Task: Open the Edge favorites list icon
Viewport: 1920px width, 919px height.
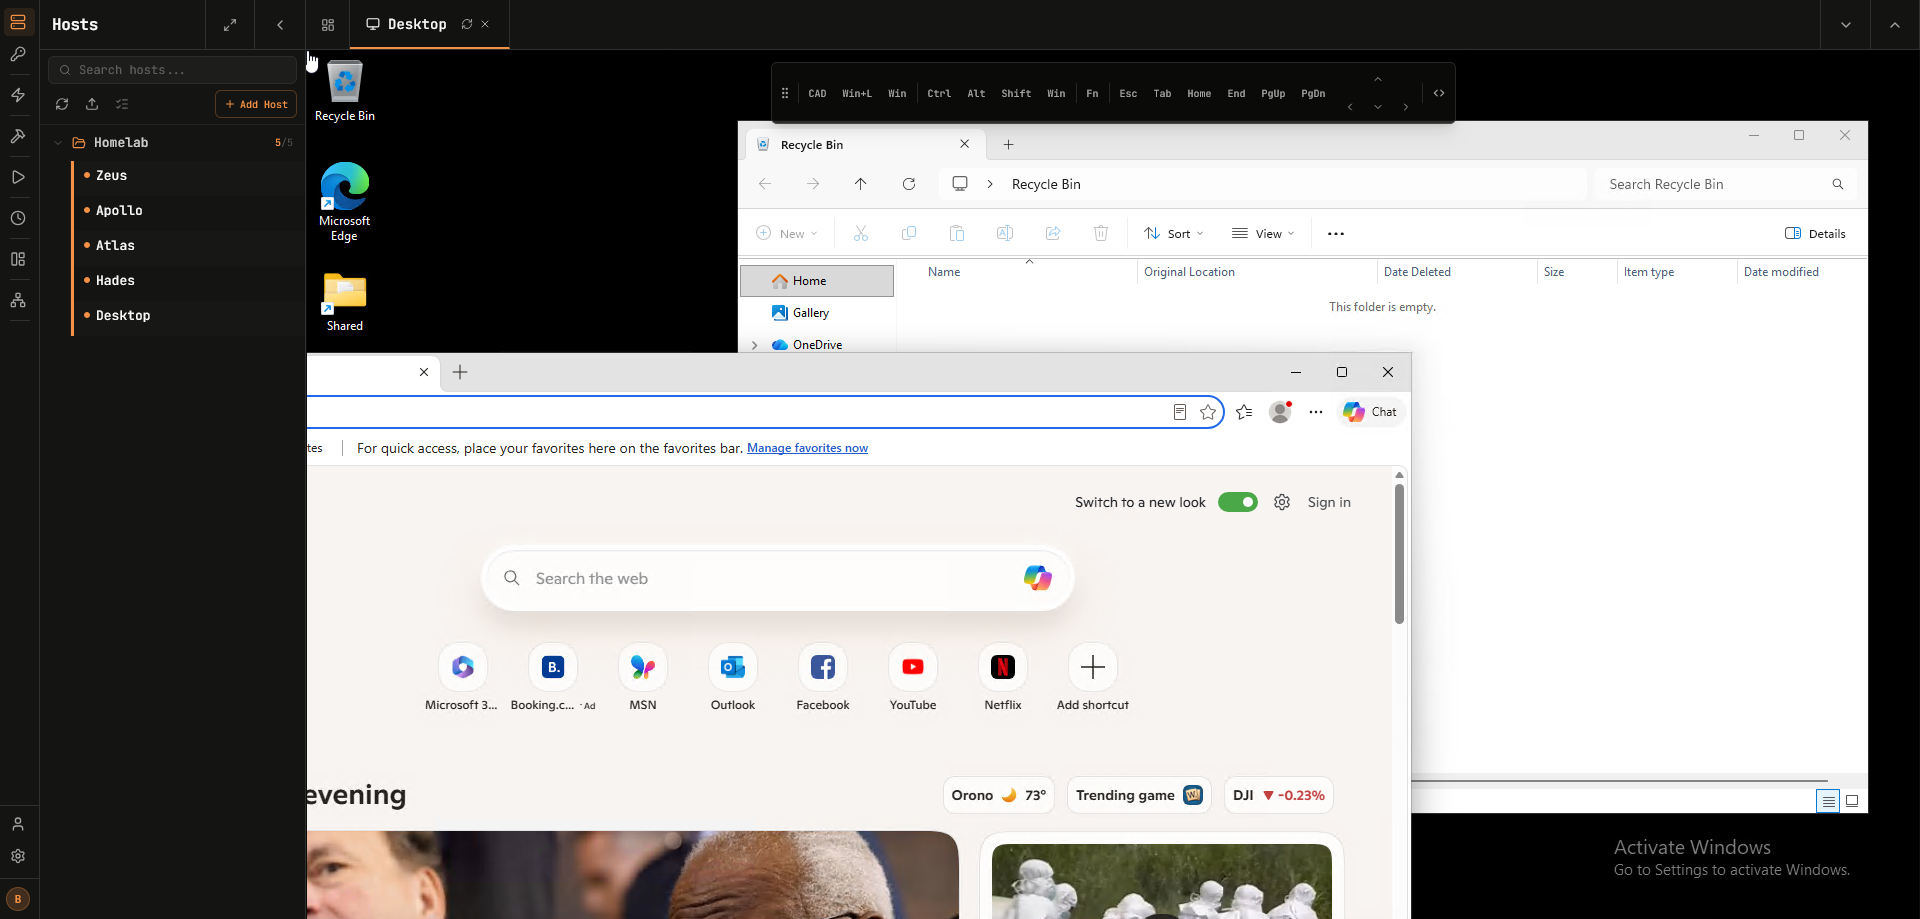Action: tap(1244, 412)
